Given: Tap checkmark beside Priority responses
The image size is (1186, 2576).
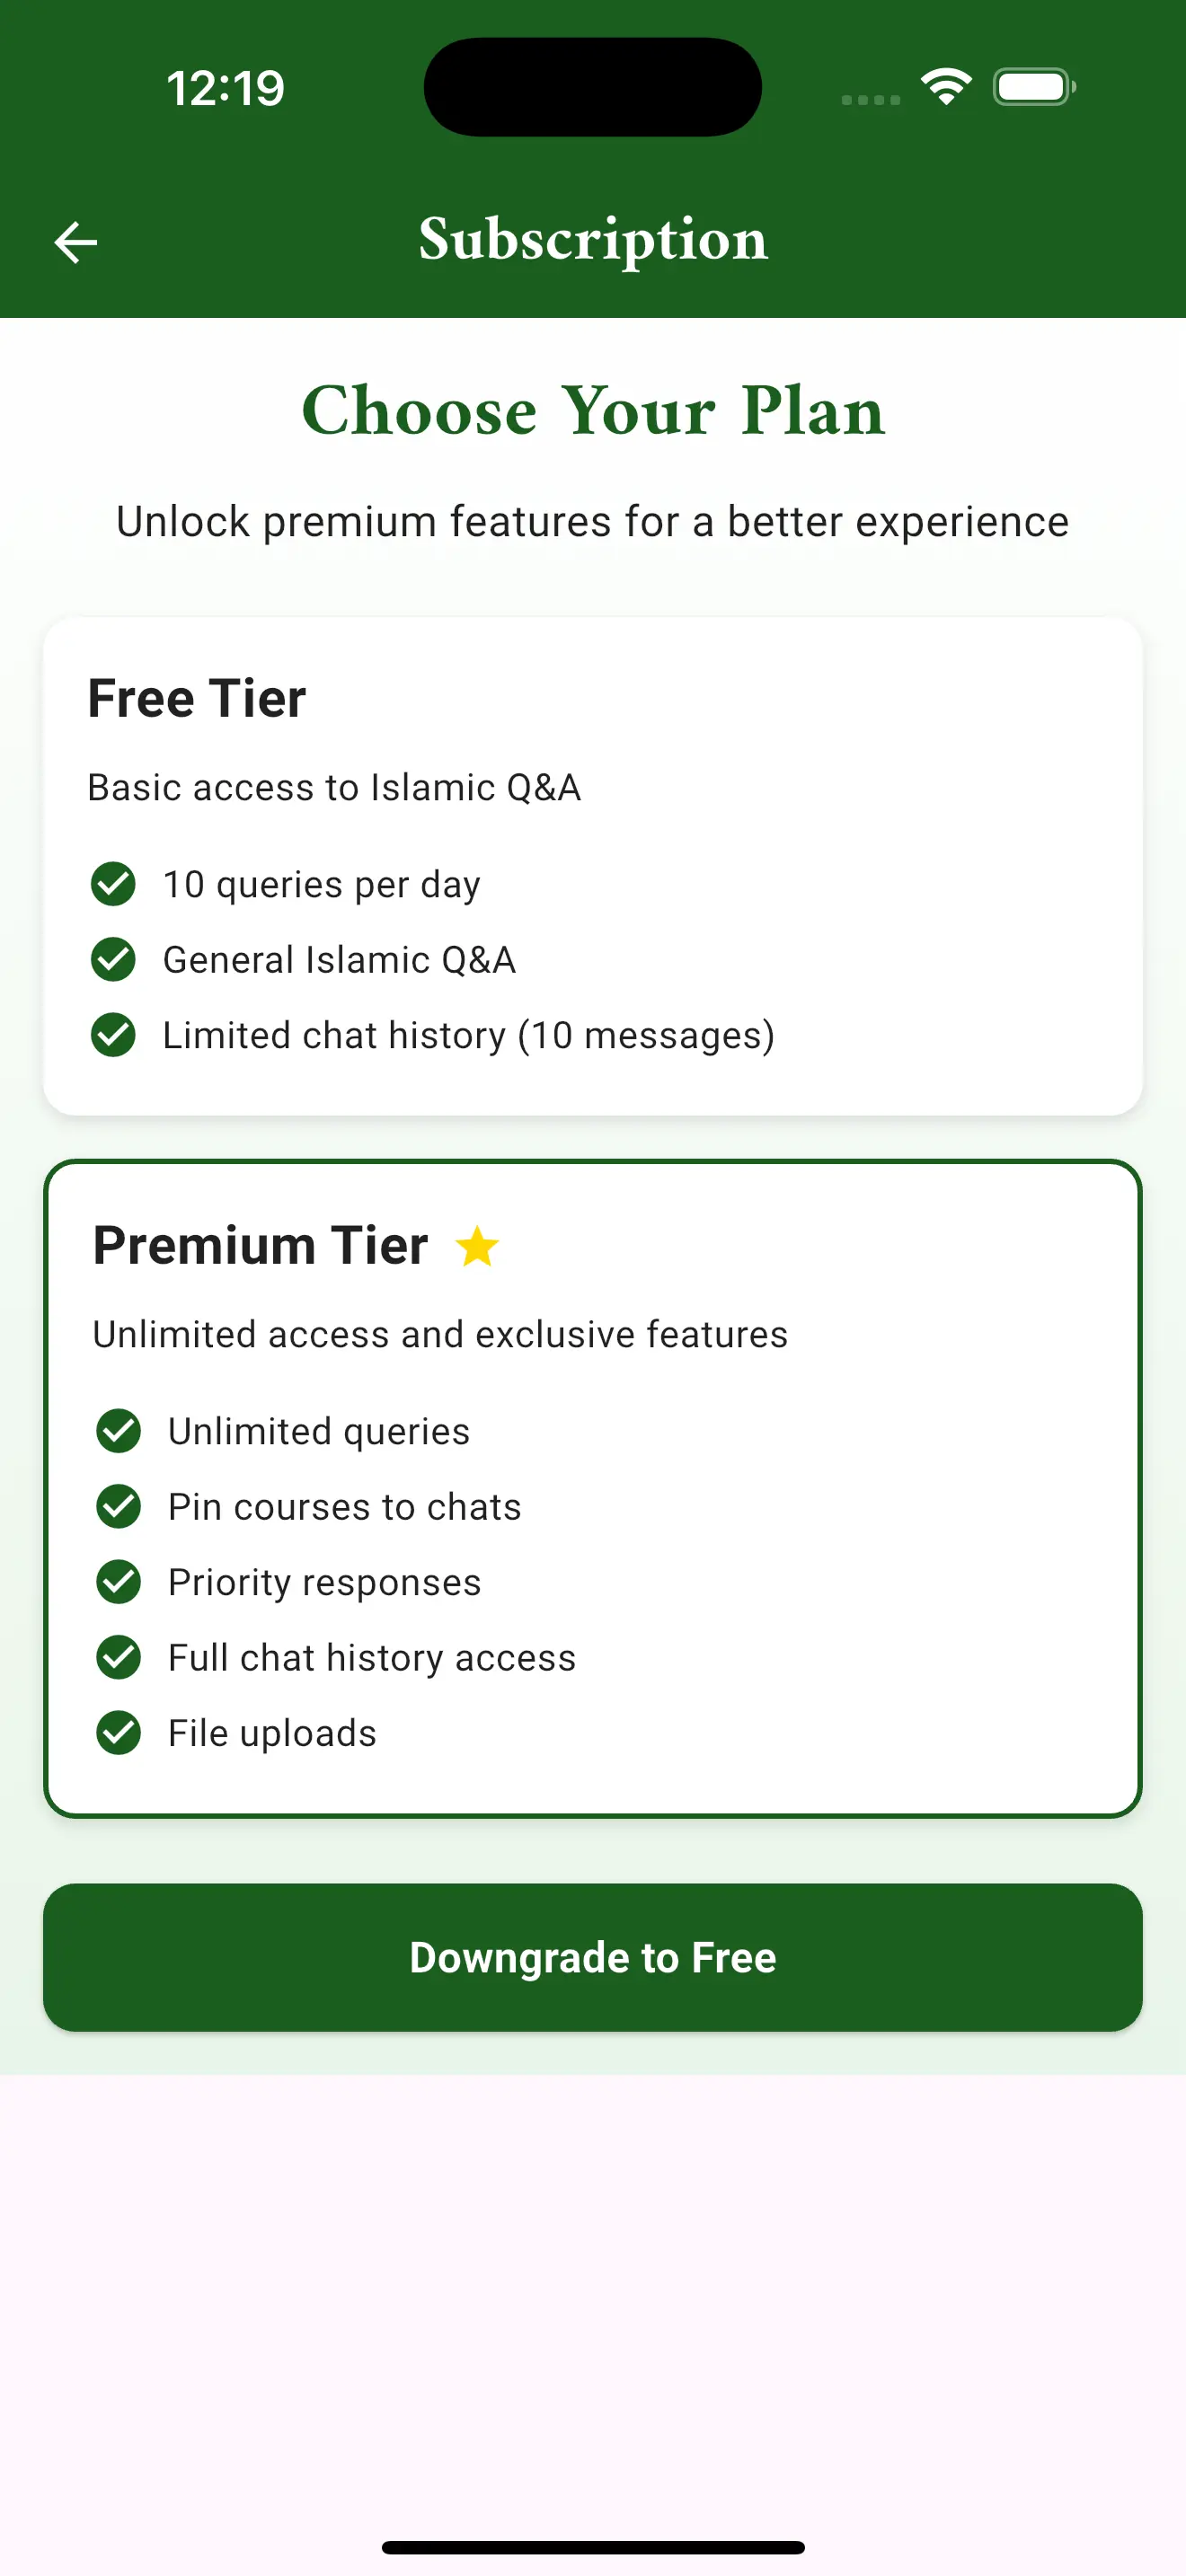Looking at the screenshot, I should (118, 1582).
